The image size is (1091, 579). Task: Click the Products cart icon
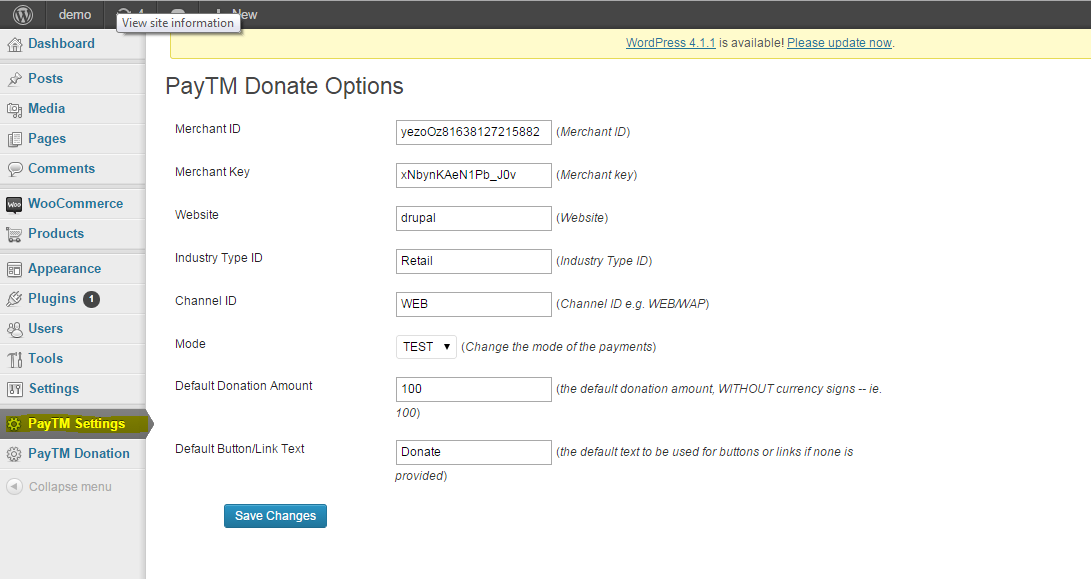coord(14,235)
